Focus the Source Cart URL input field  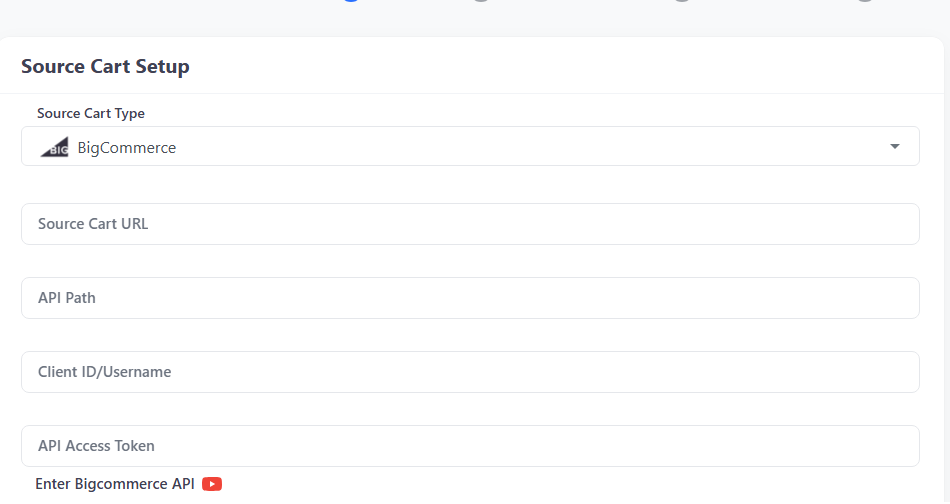470,224
